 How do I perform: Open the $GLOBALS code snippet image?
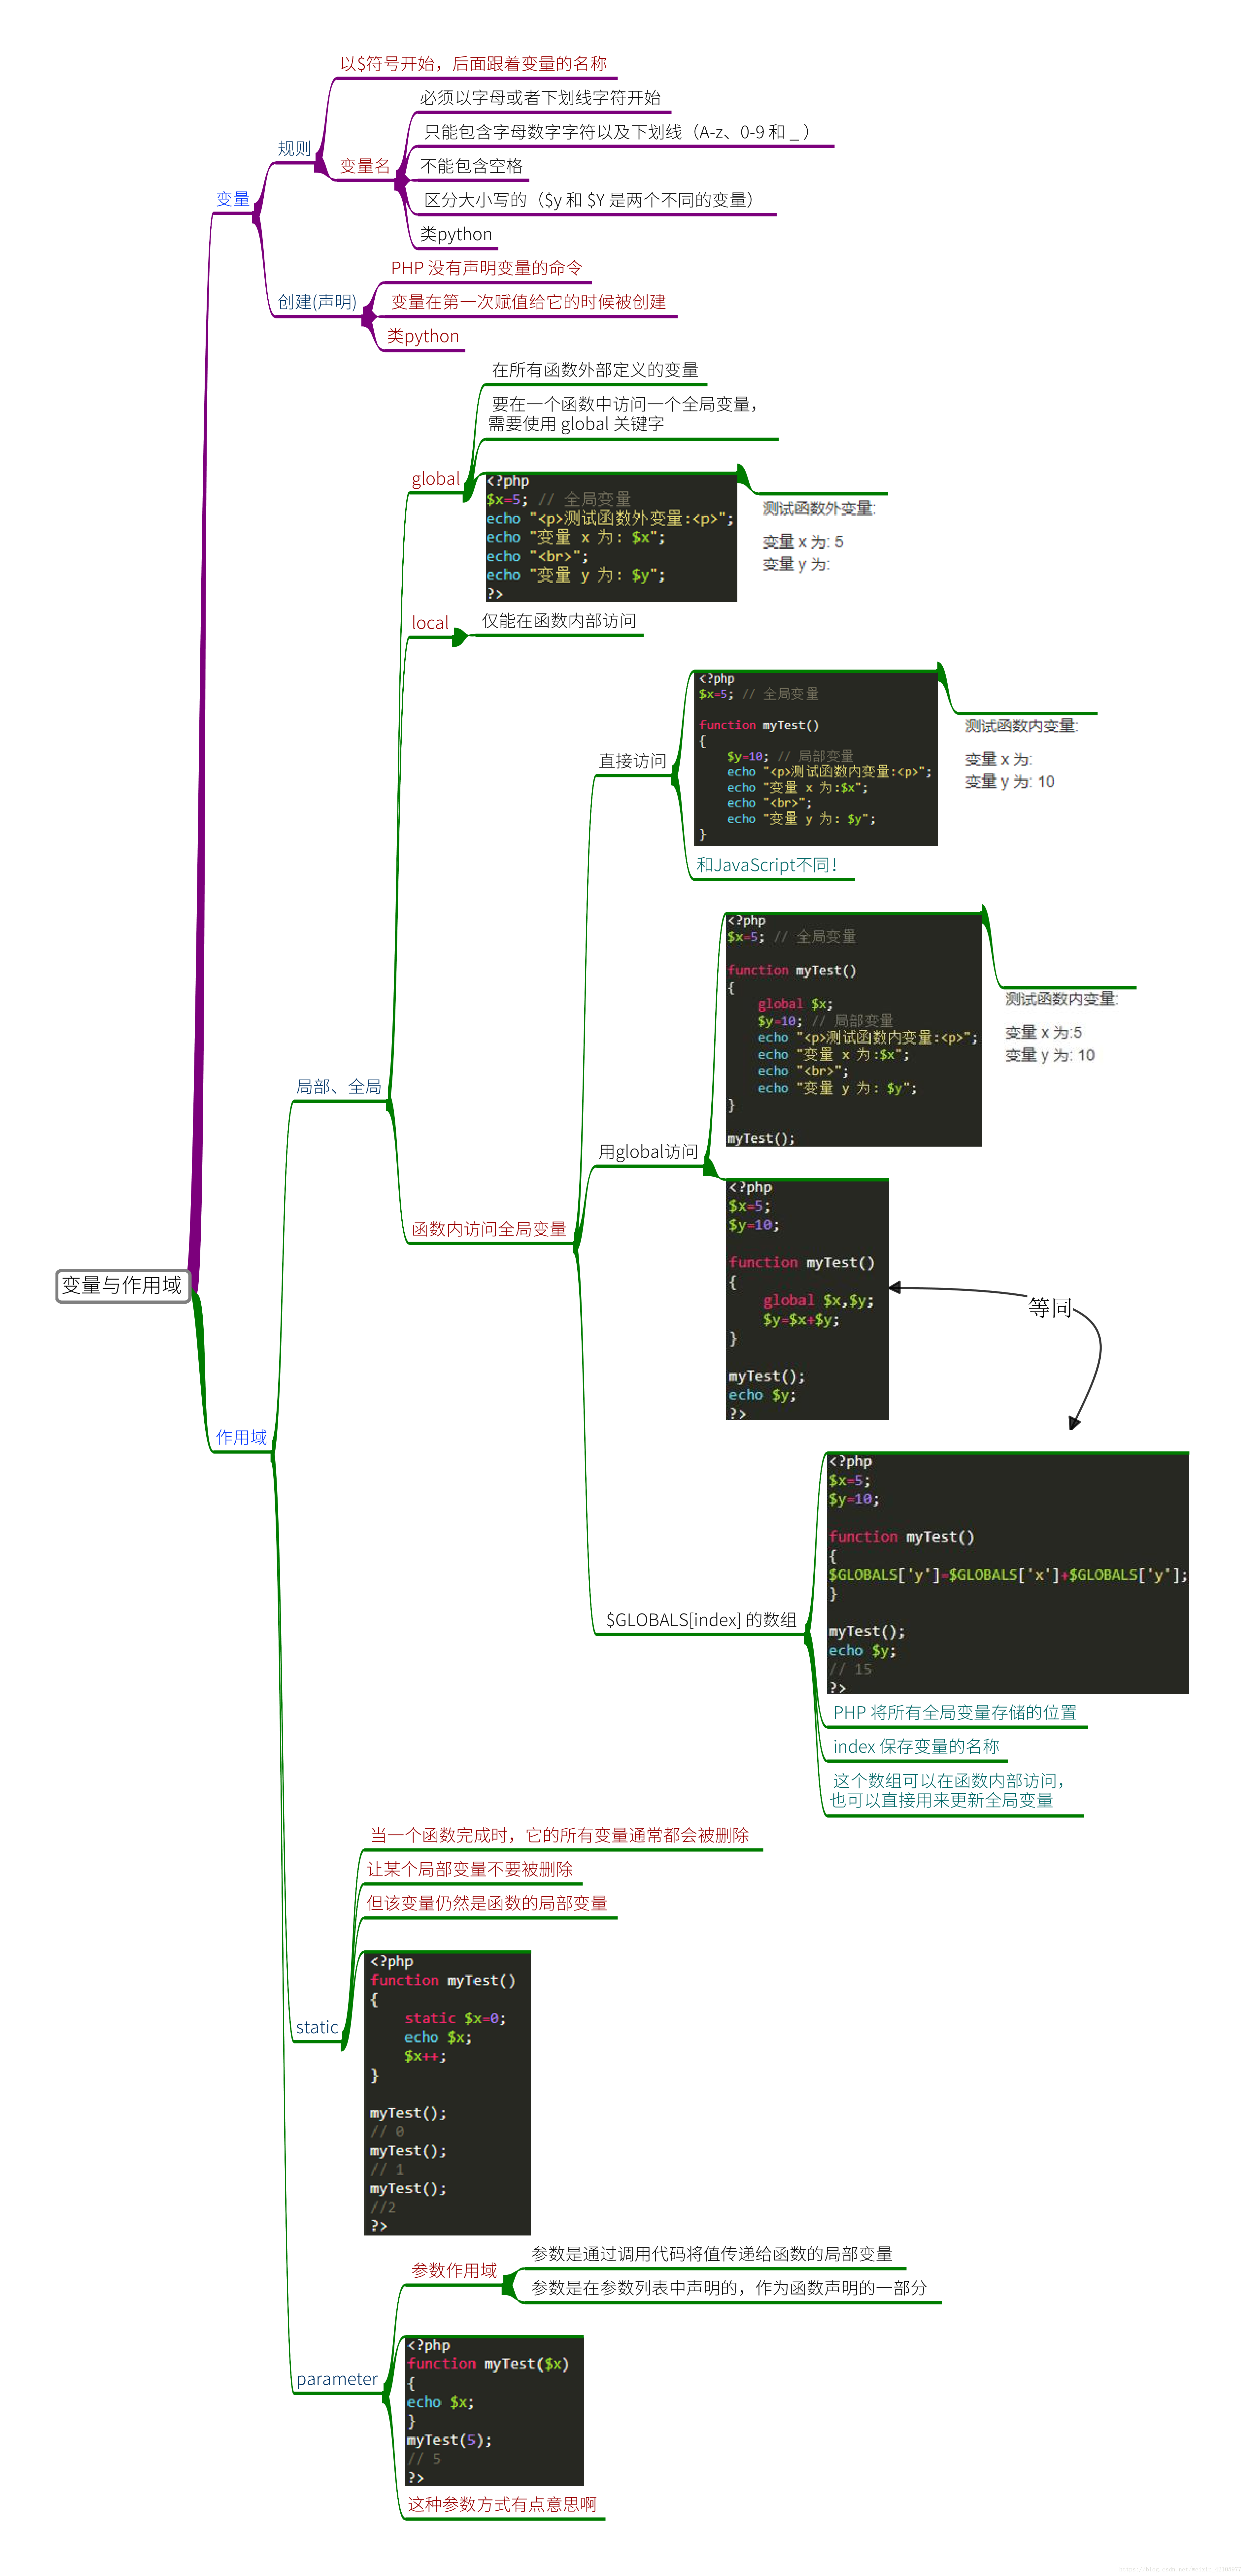click(x=1008, y=1573)
